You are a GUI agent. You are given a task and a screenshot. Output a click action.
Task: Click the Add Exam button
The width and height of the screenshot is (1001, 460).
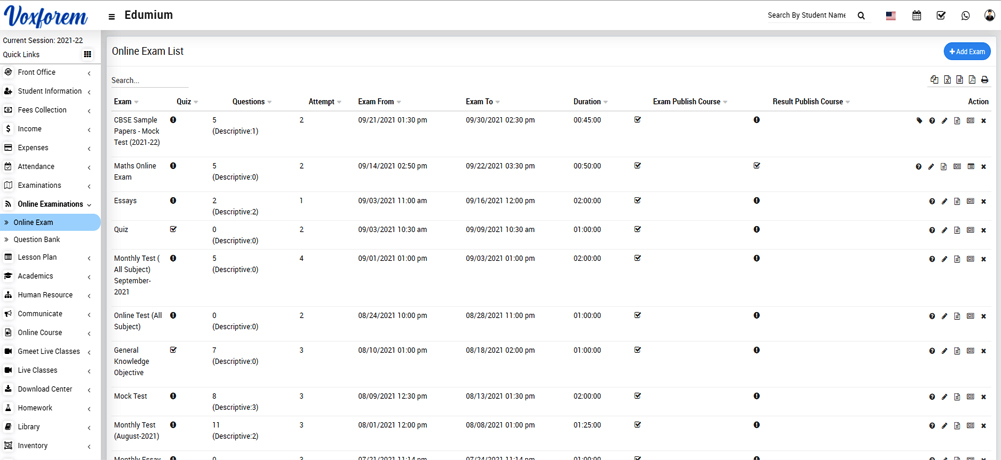pyautogui.click(x=966, y=51)
